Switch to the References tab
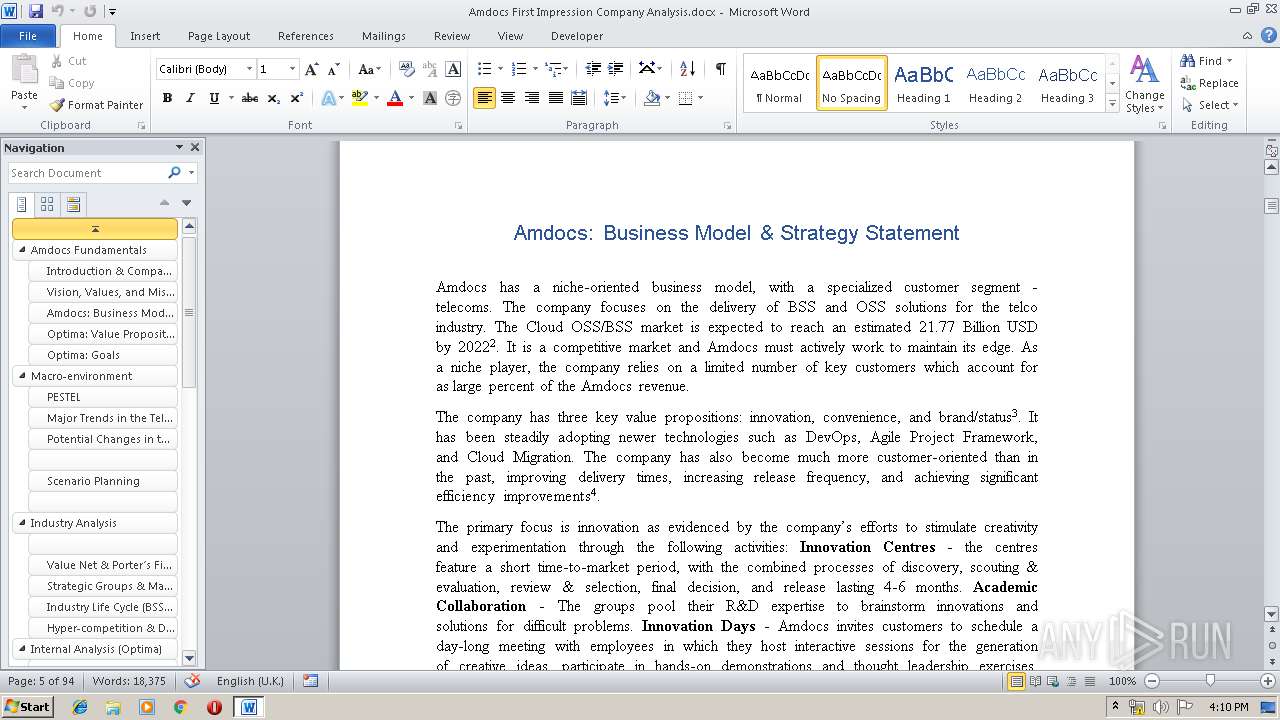1280x720 pixels. (x=306, y=36)
